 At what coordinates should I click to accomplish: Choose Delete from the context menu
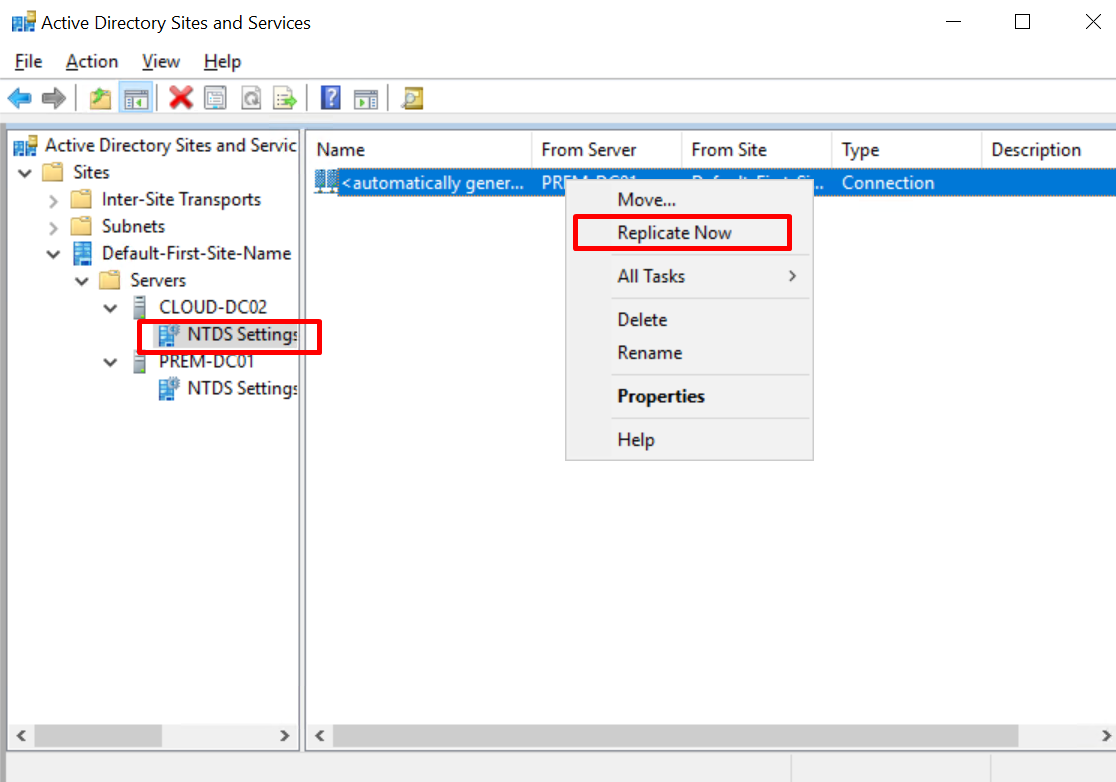pos(689,319)
